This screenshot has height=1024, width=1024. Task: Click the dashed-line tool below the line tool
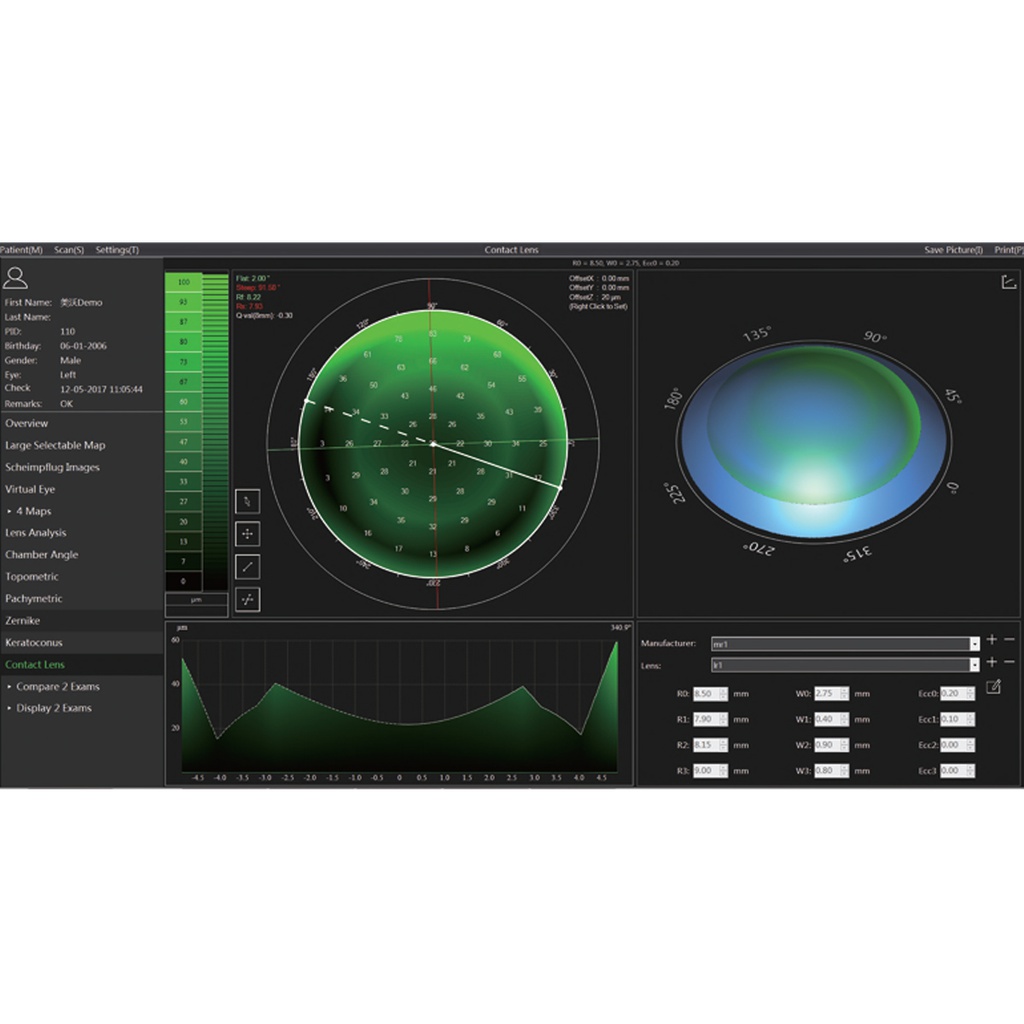pos(248,600)
